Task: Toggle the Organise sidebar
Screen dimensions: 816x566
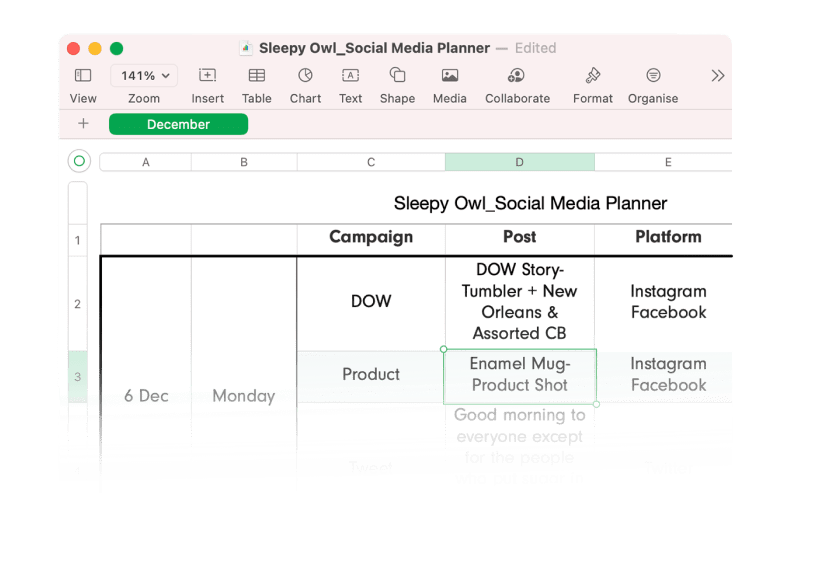Action: coord(653,76)
